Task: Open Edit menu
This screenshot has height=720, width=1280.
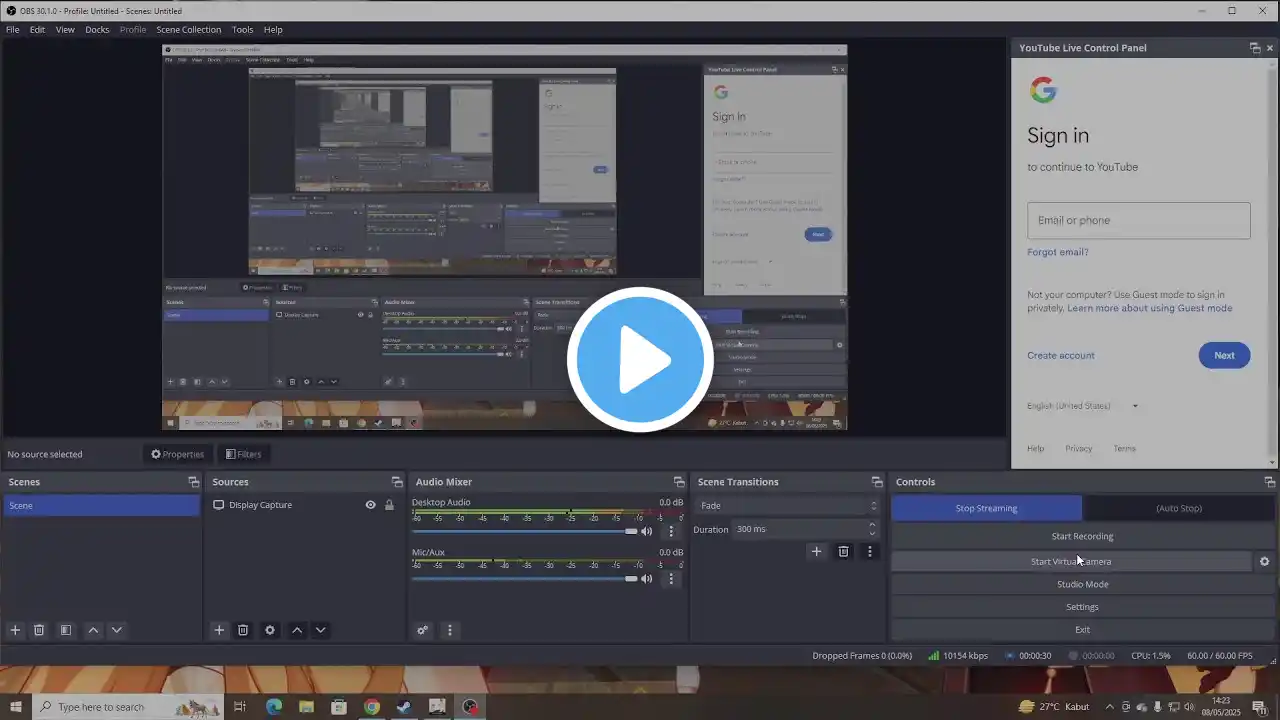Action: [37, 30]
